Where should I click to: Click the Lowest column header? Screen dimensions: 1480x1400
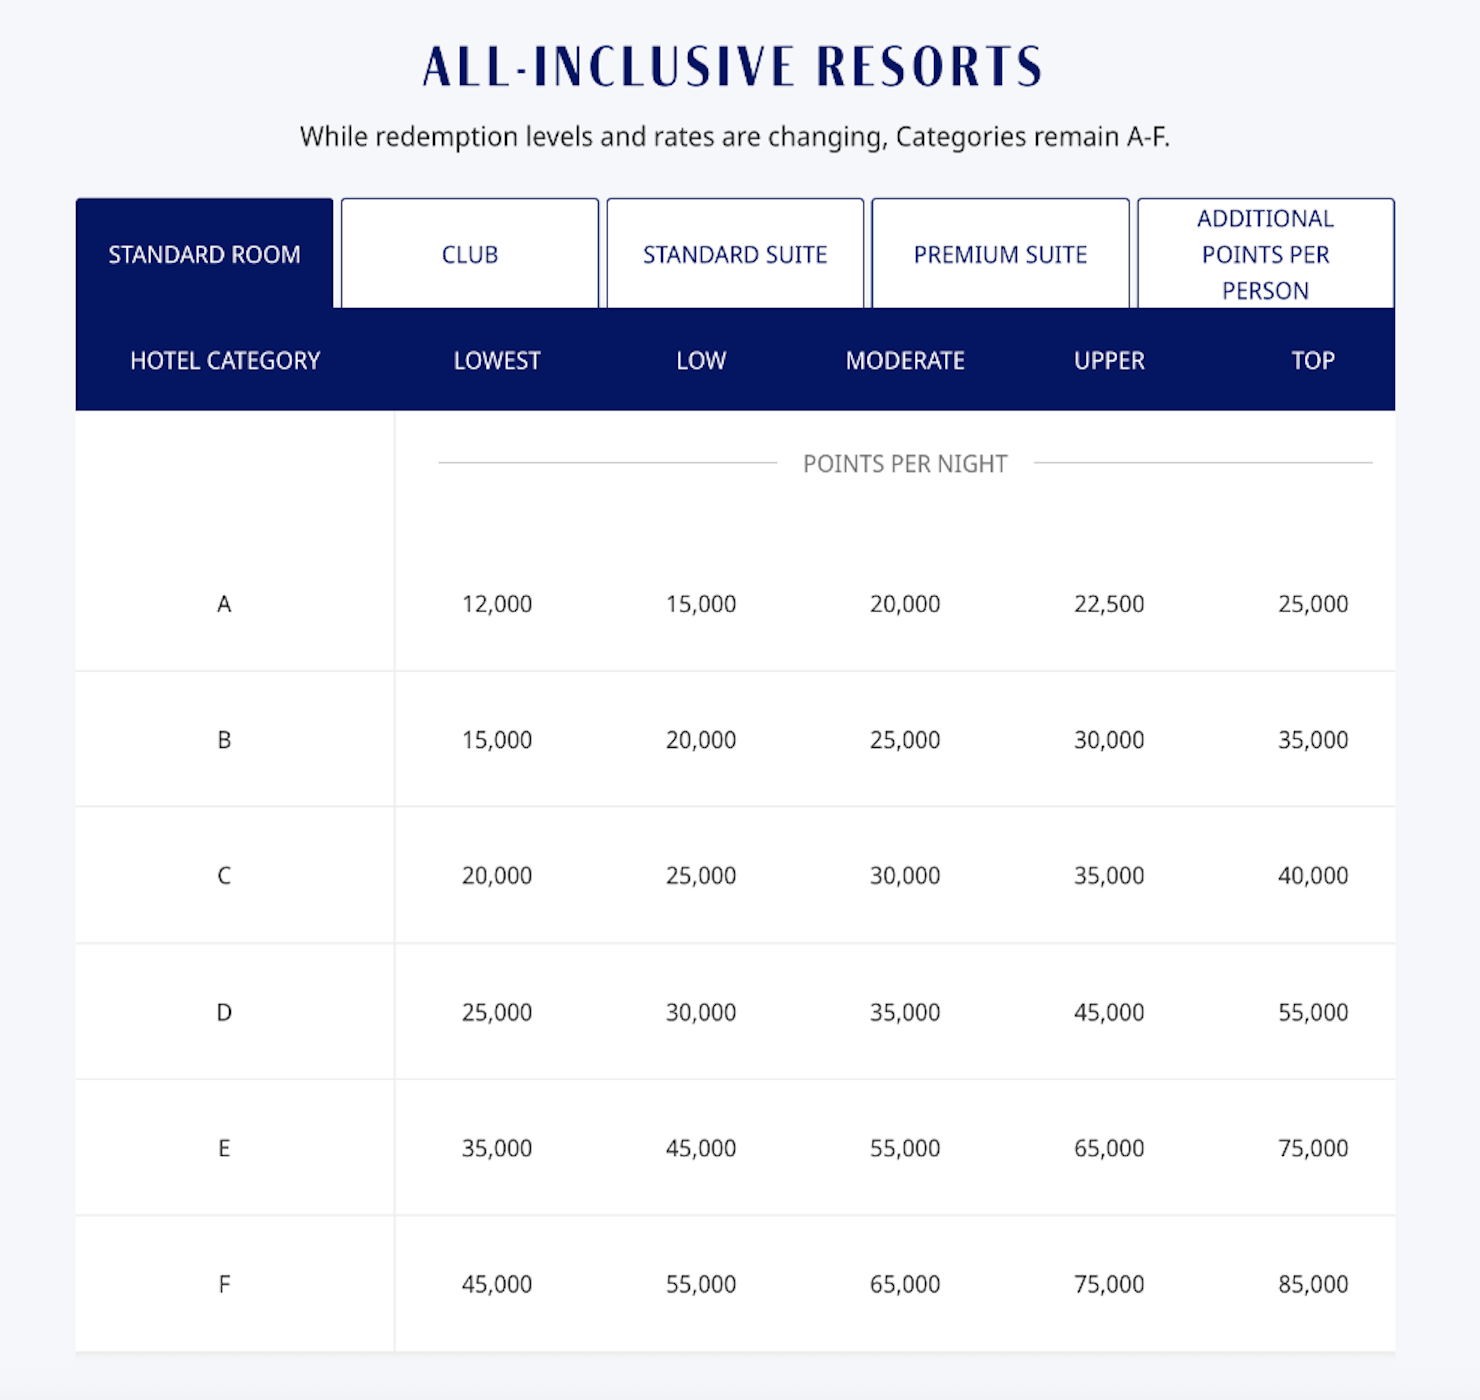(498, 361)
